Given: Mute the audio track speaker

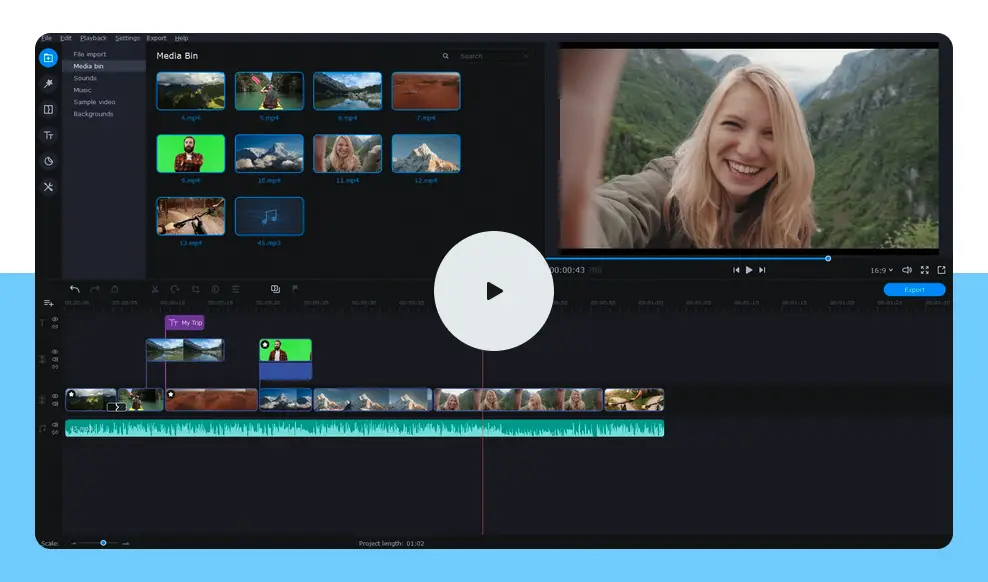Looking at the screenshot, I should [x=55, y=425].
